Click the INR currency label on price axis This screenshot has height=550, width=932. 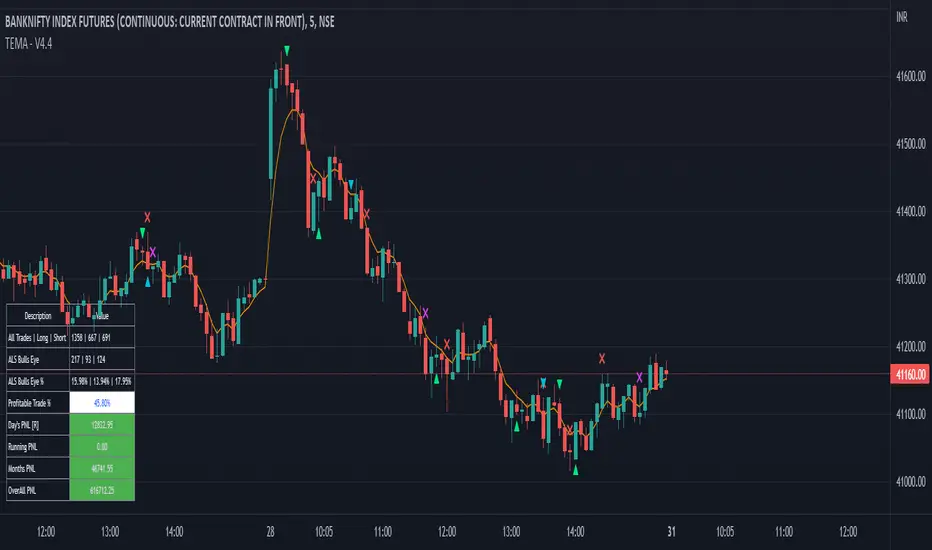(x=902, y=17)
